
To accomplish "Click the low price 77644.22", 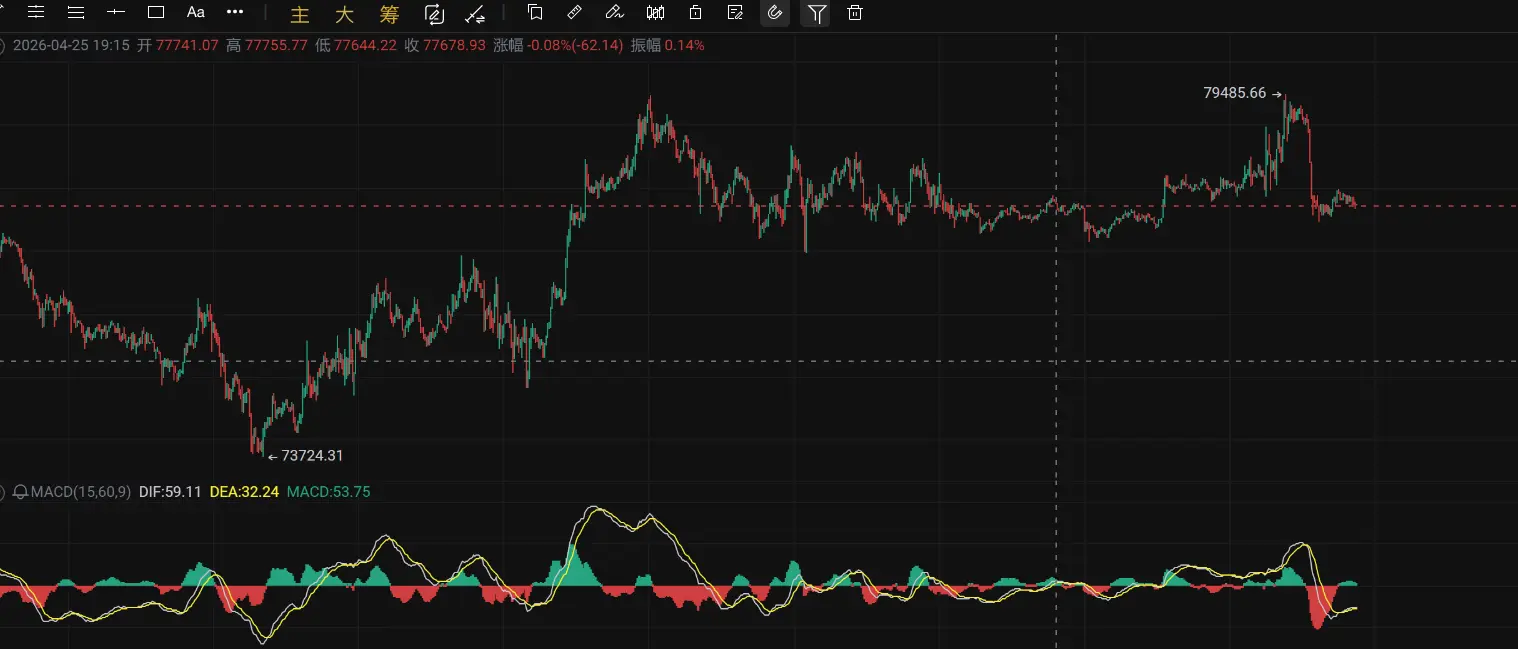I will pyautogui.click(x=365, y=46).
